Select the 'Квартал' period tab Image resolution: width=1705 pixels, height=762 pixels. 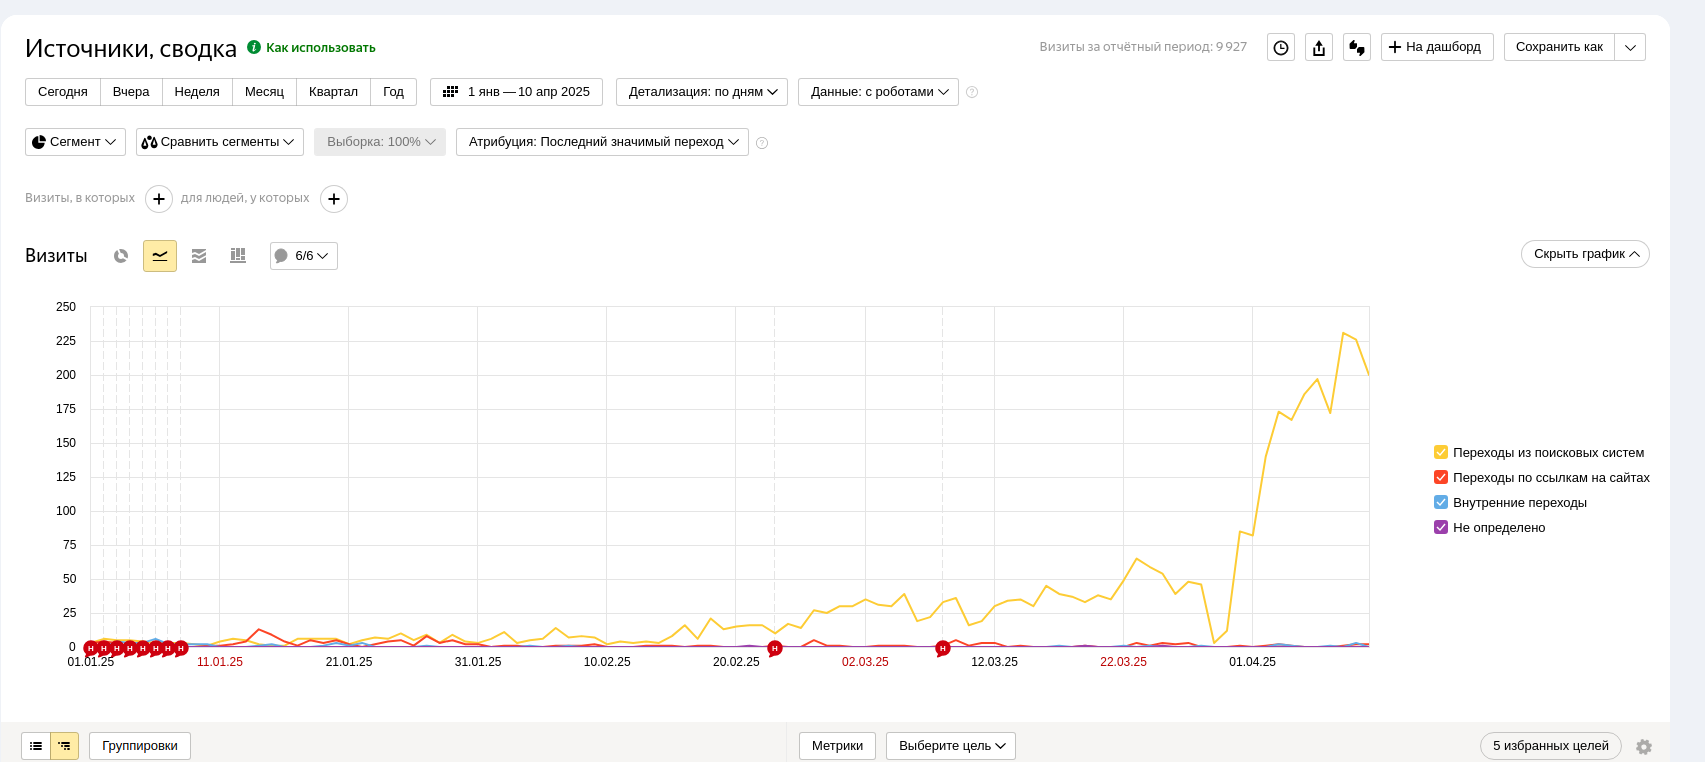[333, 92]
